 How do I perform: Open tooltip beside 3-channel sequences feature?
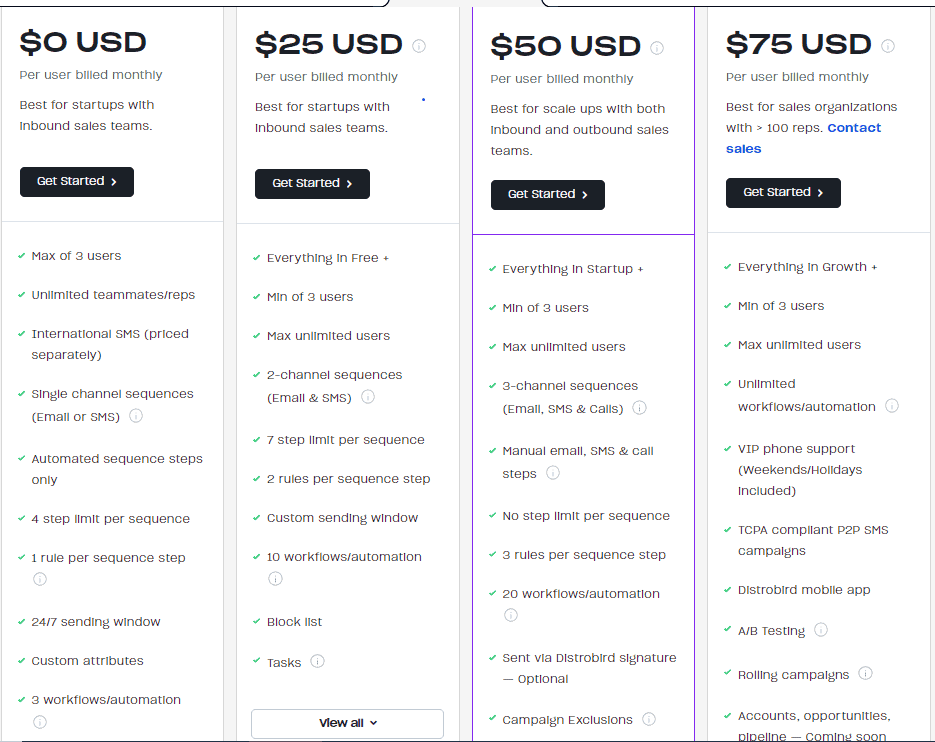(x=640, y=408)
